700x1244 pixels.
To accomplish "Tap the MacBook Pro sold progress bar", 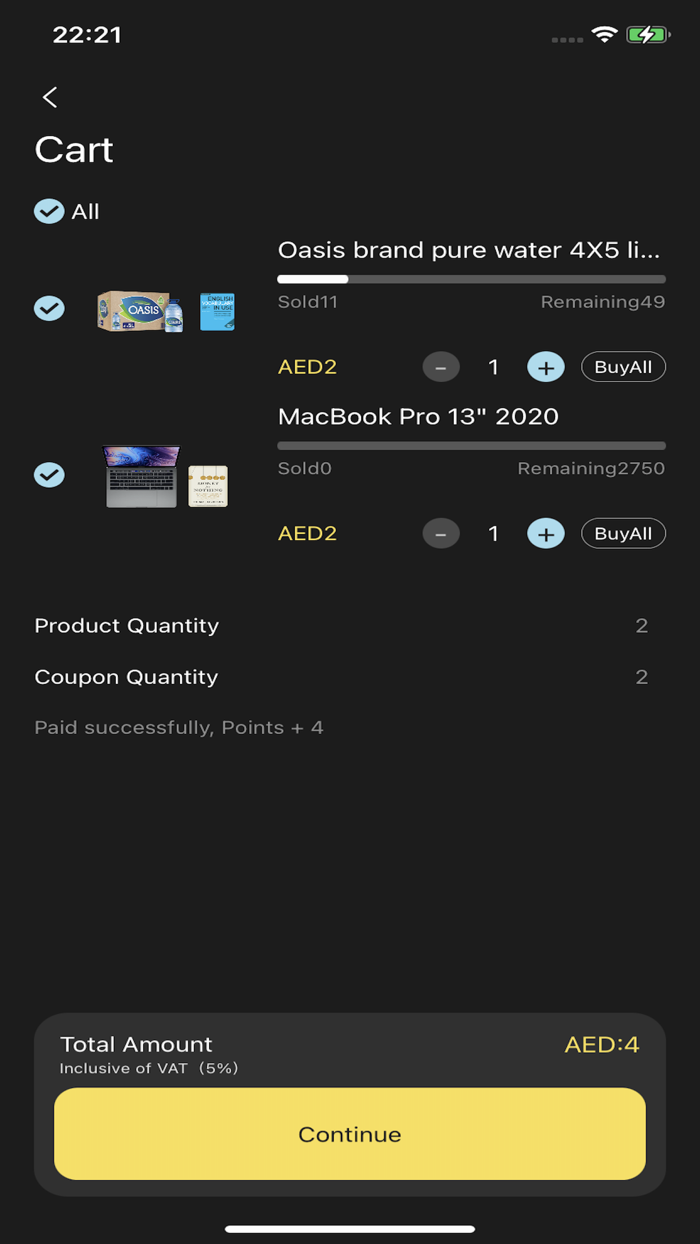I will [x=471, y=445].
